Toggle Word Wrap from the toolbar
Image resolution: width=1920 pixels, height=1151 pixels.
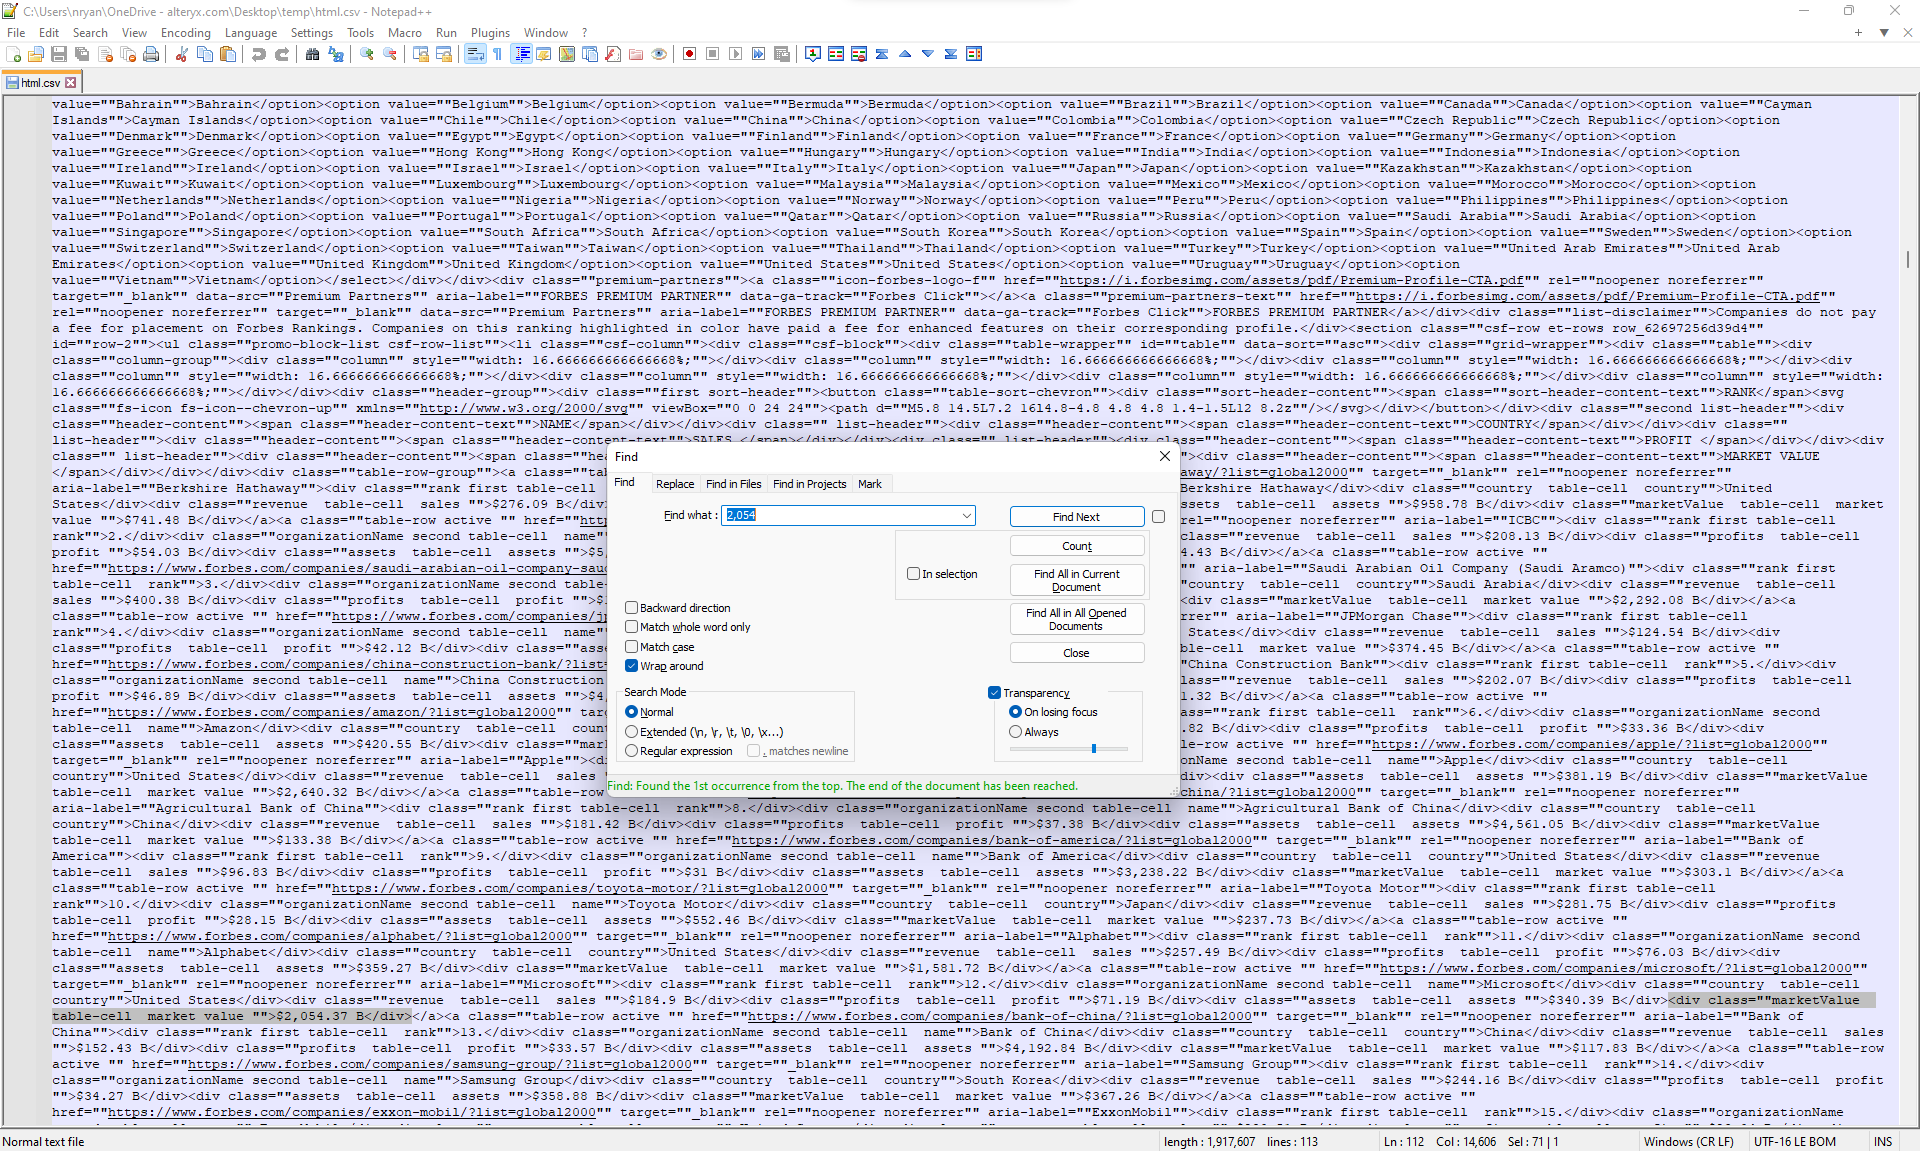click(x=473, y=54)
